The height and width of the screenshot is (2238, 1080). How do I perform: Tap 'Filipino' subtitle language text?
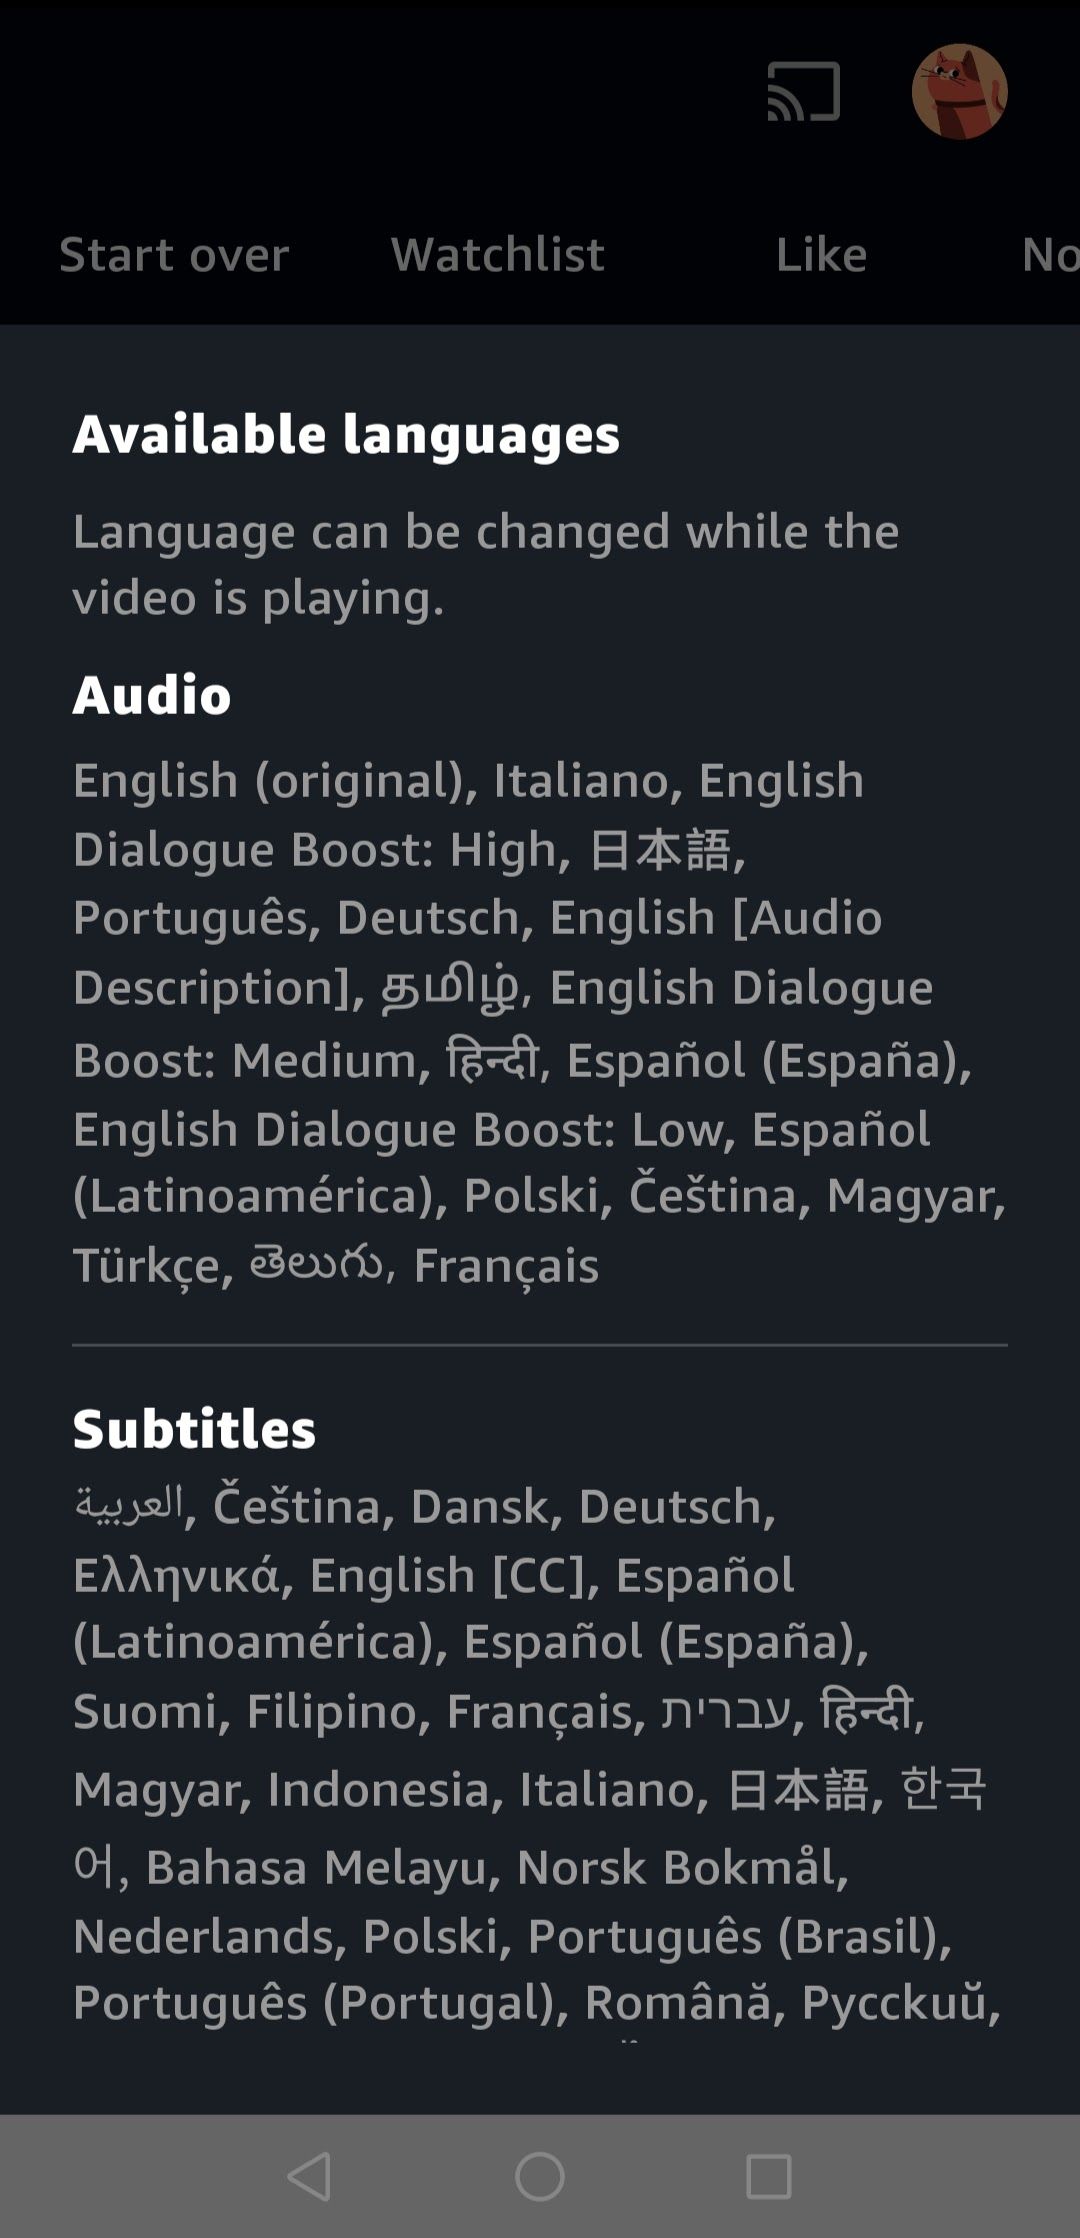(x=330, y=1712)
